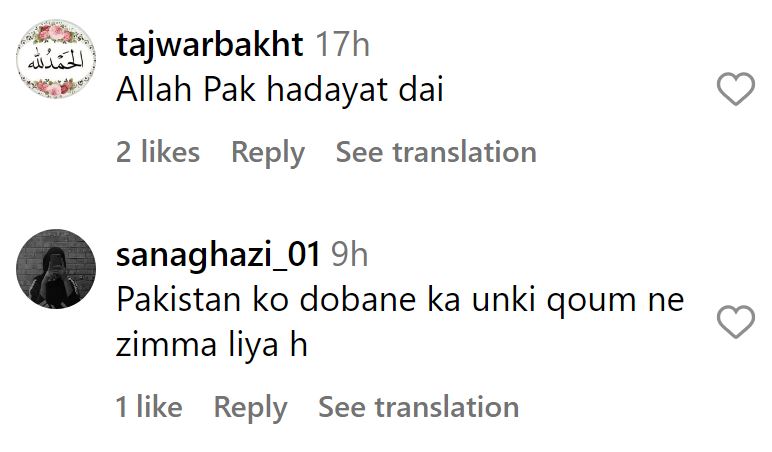Click the 17h timestamp on tajwarbakht's comment

pos(342,45)
